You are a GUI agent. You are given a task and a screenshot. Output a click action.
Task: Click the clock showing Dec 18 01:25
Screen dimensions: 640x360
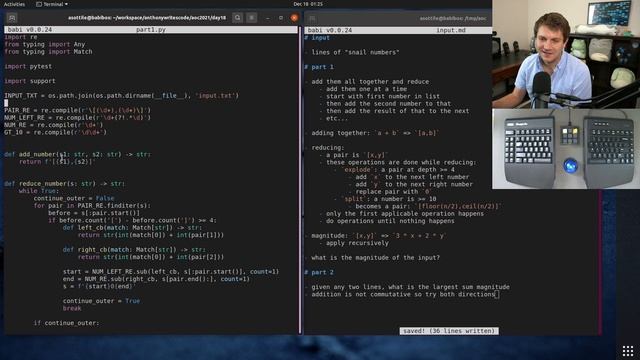308,4
